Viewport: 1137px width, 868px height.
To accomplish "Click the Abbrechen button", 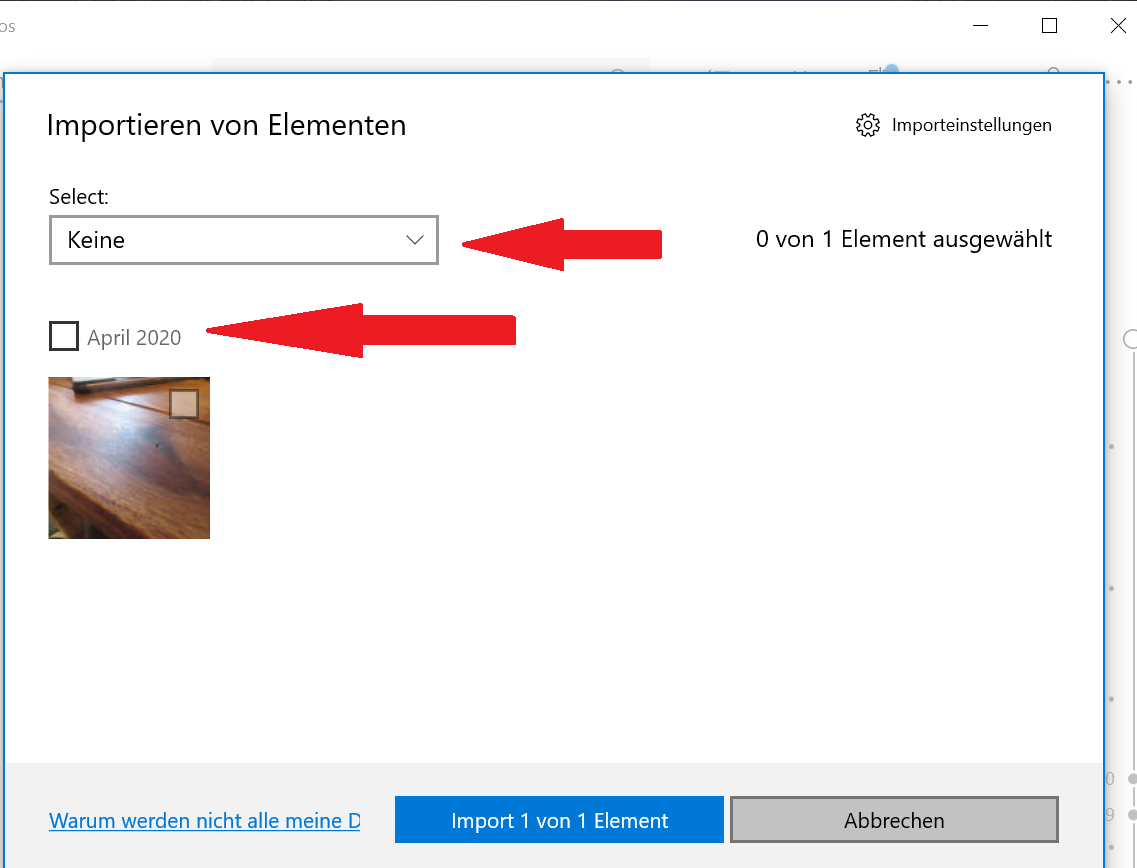I will pyautogui.click(x=894, y=820).
